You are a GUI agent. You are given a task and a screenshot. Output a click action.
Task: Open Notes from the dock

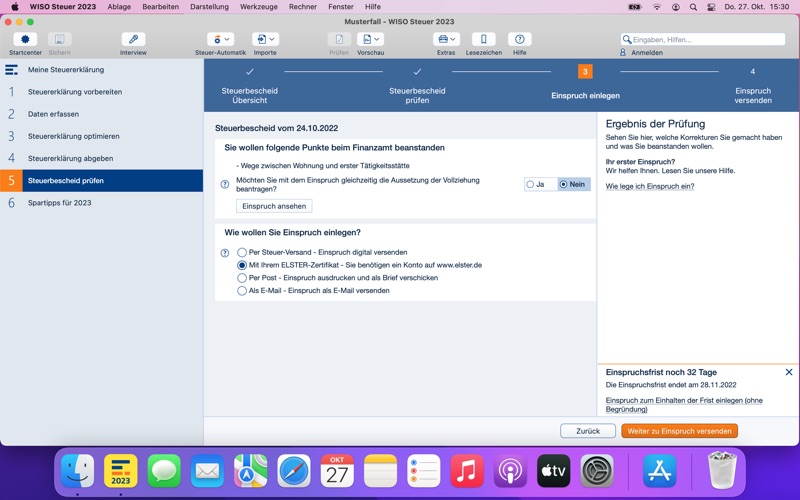point(380,470)
